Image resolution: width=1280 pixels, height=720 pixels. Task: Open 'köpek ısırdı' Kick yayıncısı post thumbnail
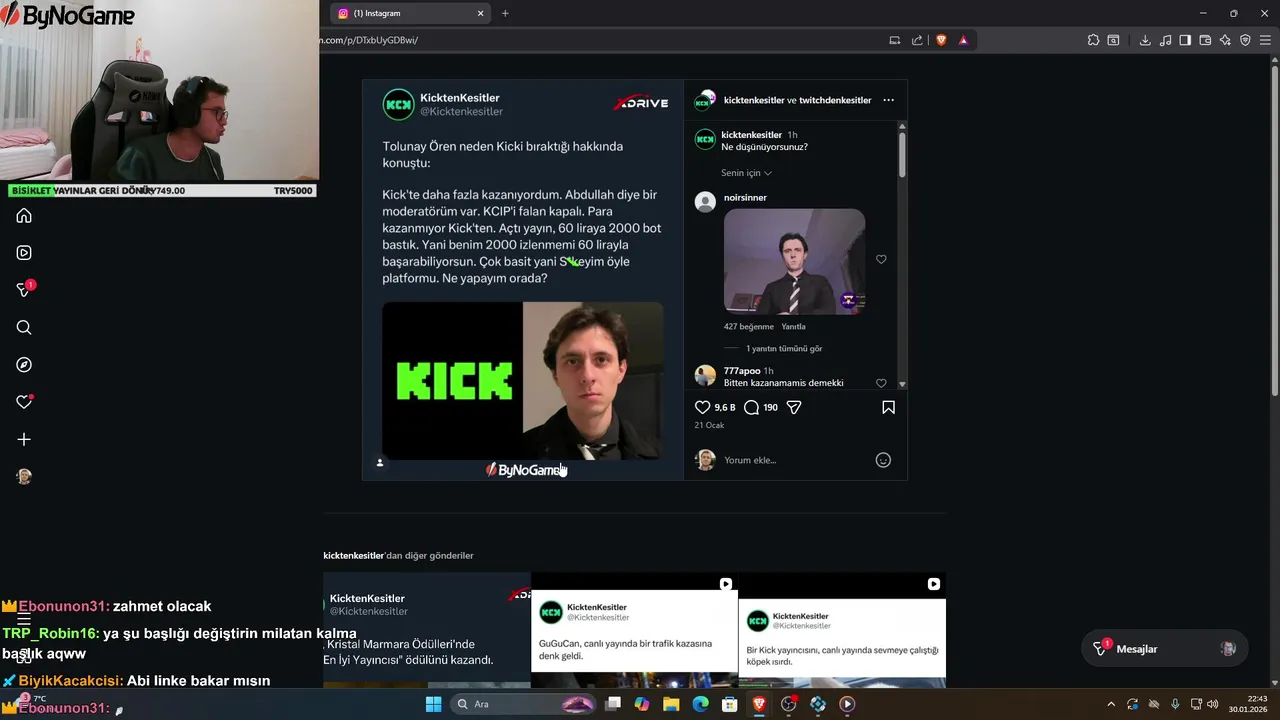pyautogui.click(x=842, y=630)
